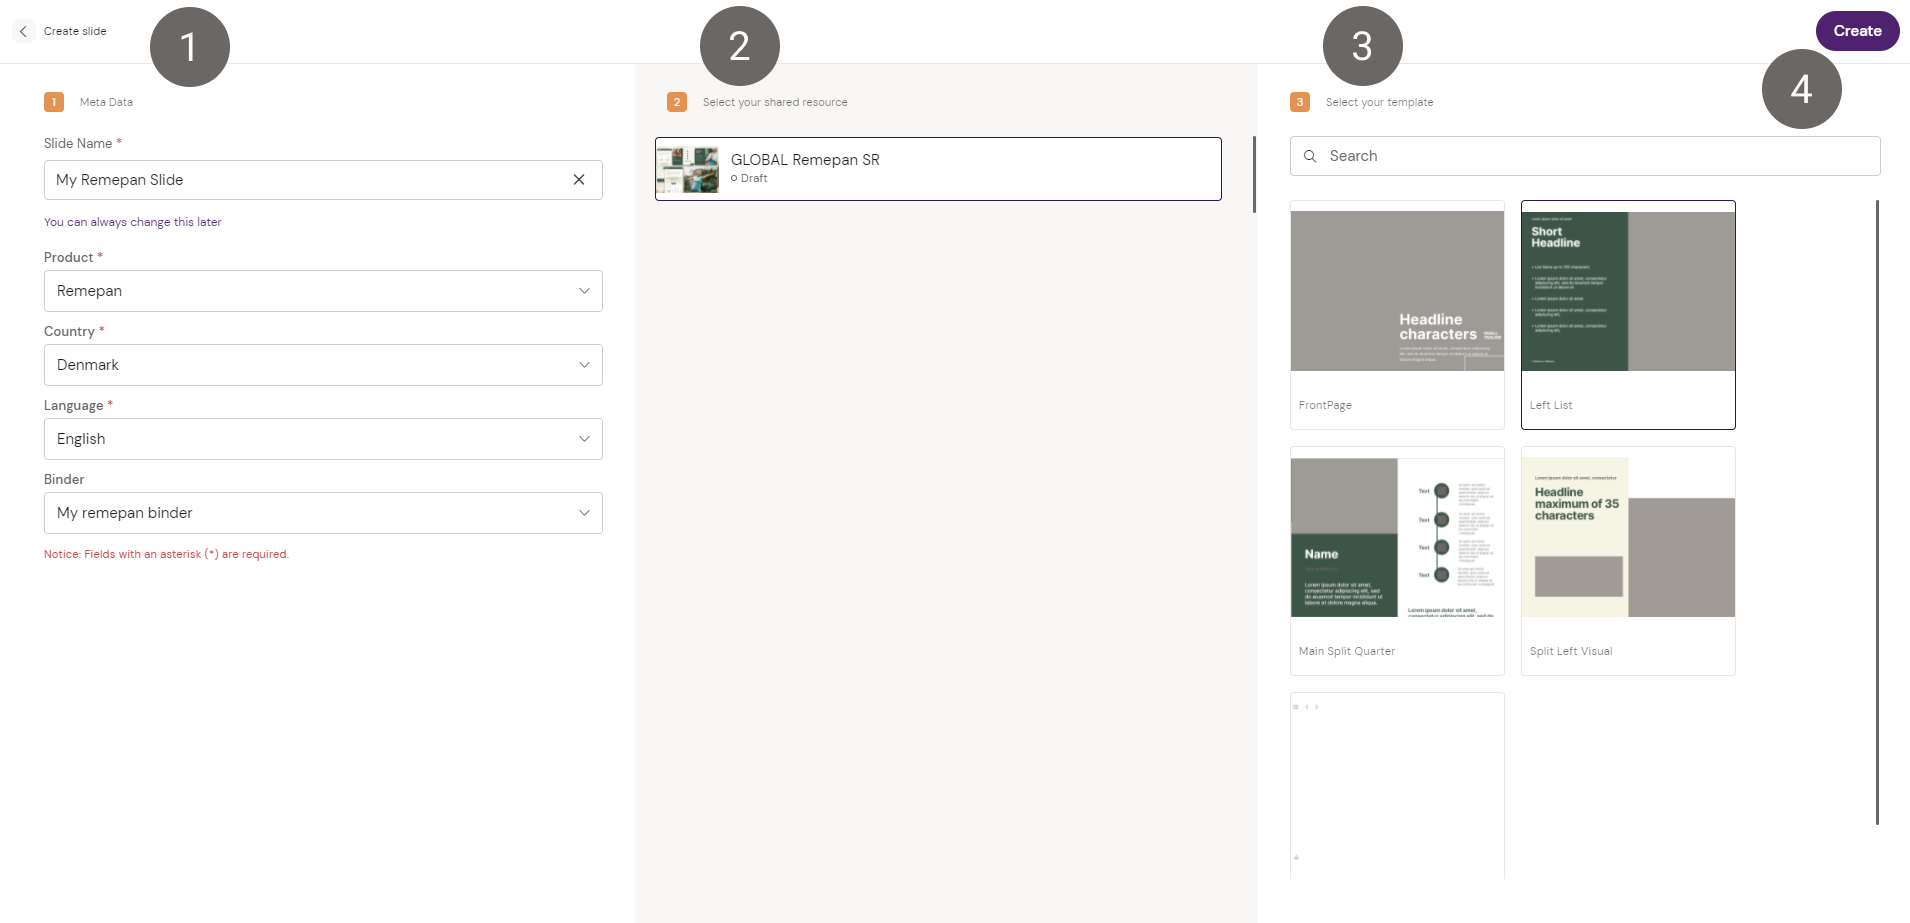Click the orange step 1 Meta Data badge

54,102
